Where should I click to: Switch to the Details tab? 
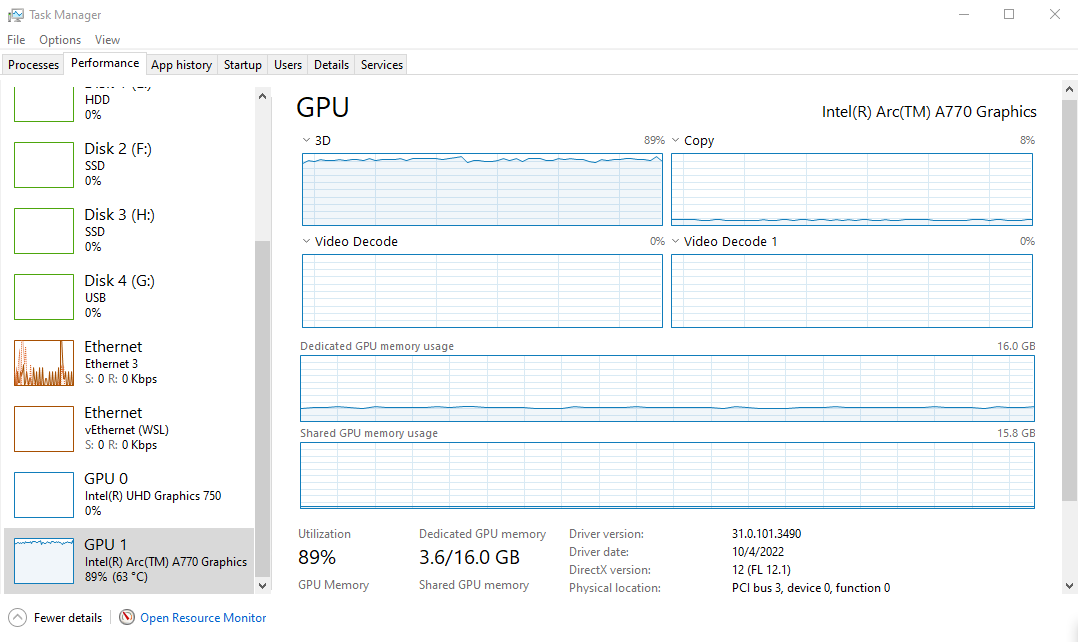pyautogui.click(x=331, y=65)
